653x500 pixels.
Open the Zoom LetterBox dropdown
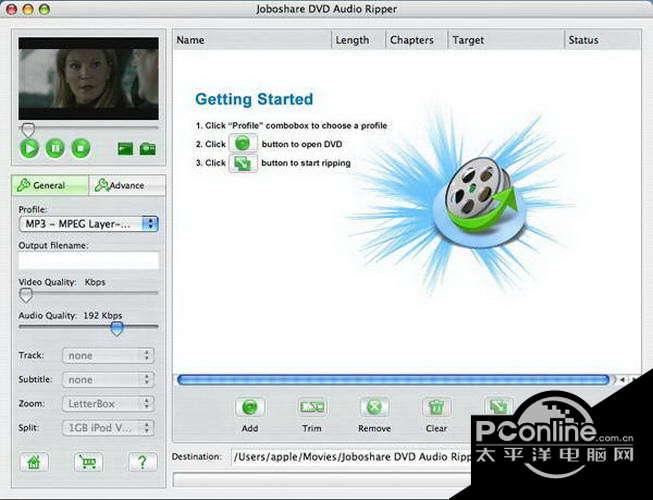pos(108,404)
